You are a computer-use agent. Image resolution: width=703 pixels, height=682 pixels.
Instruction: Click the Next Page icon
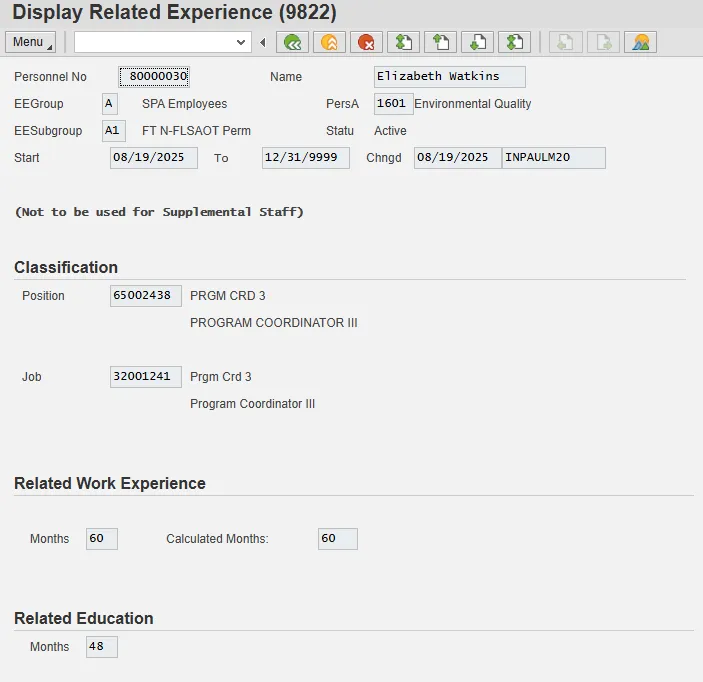[x=477, y=42]
